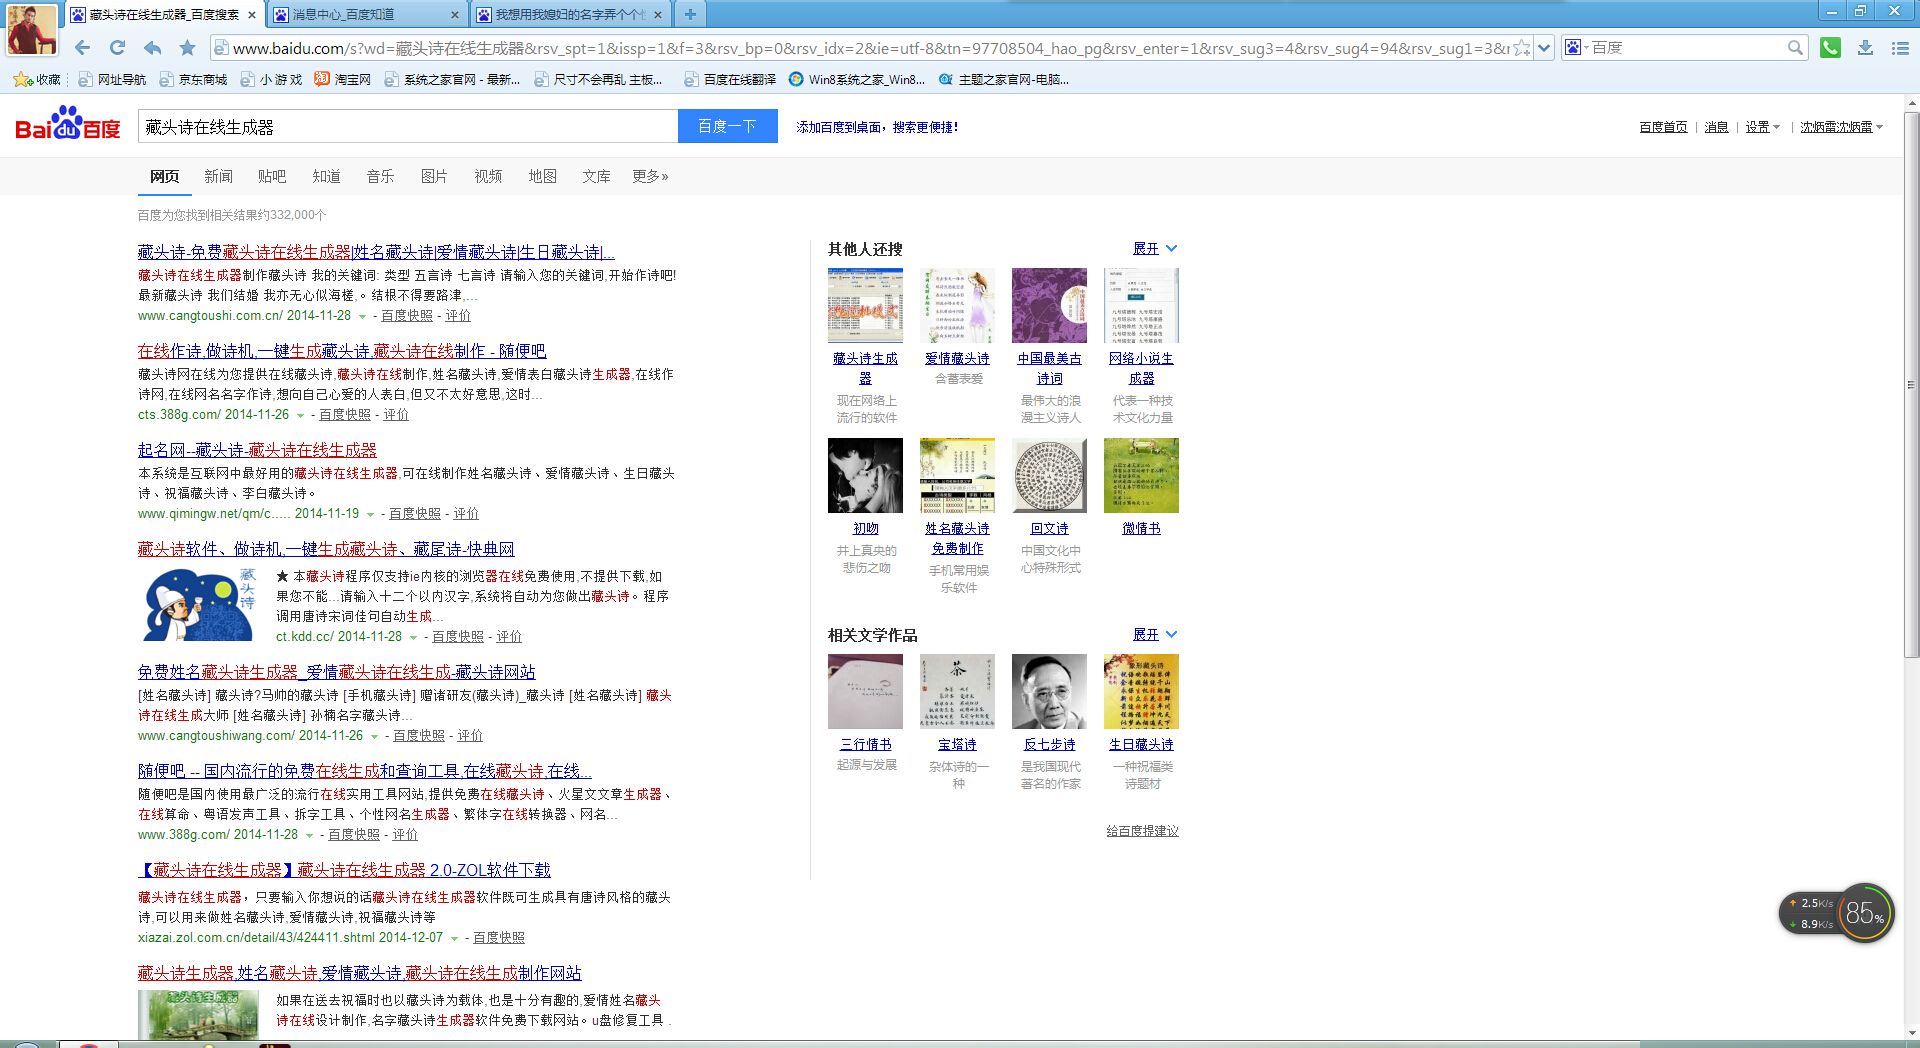Click the blue favorites star toolbar icon
1920x1048 pixels.
pyautogui.click(x=187, y=47)
